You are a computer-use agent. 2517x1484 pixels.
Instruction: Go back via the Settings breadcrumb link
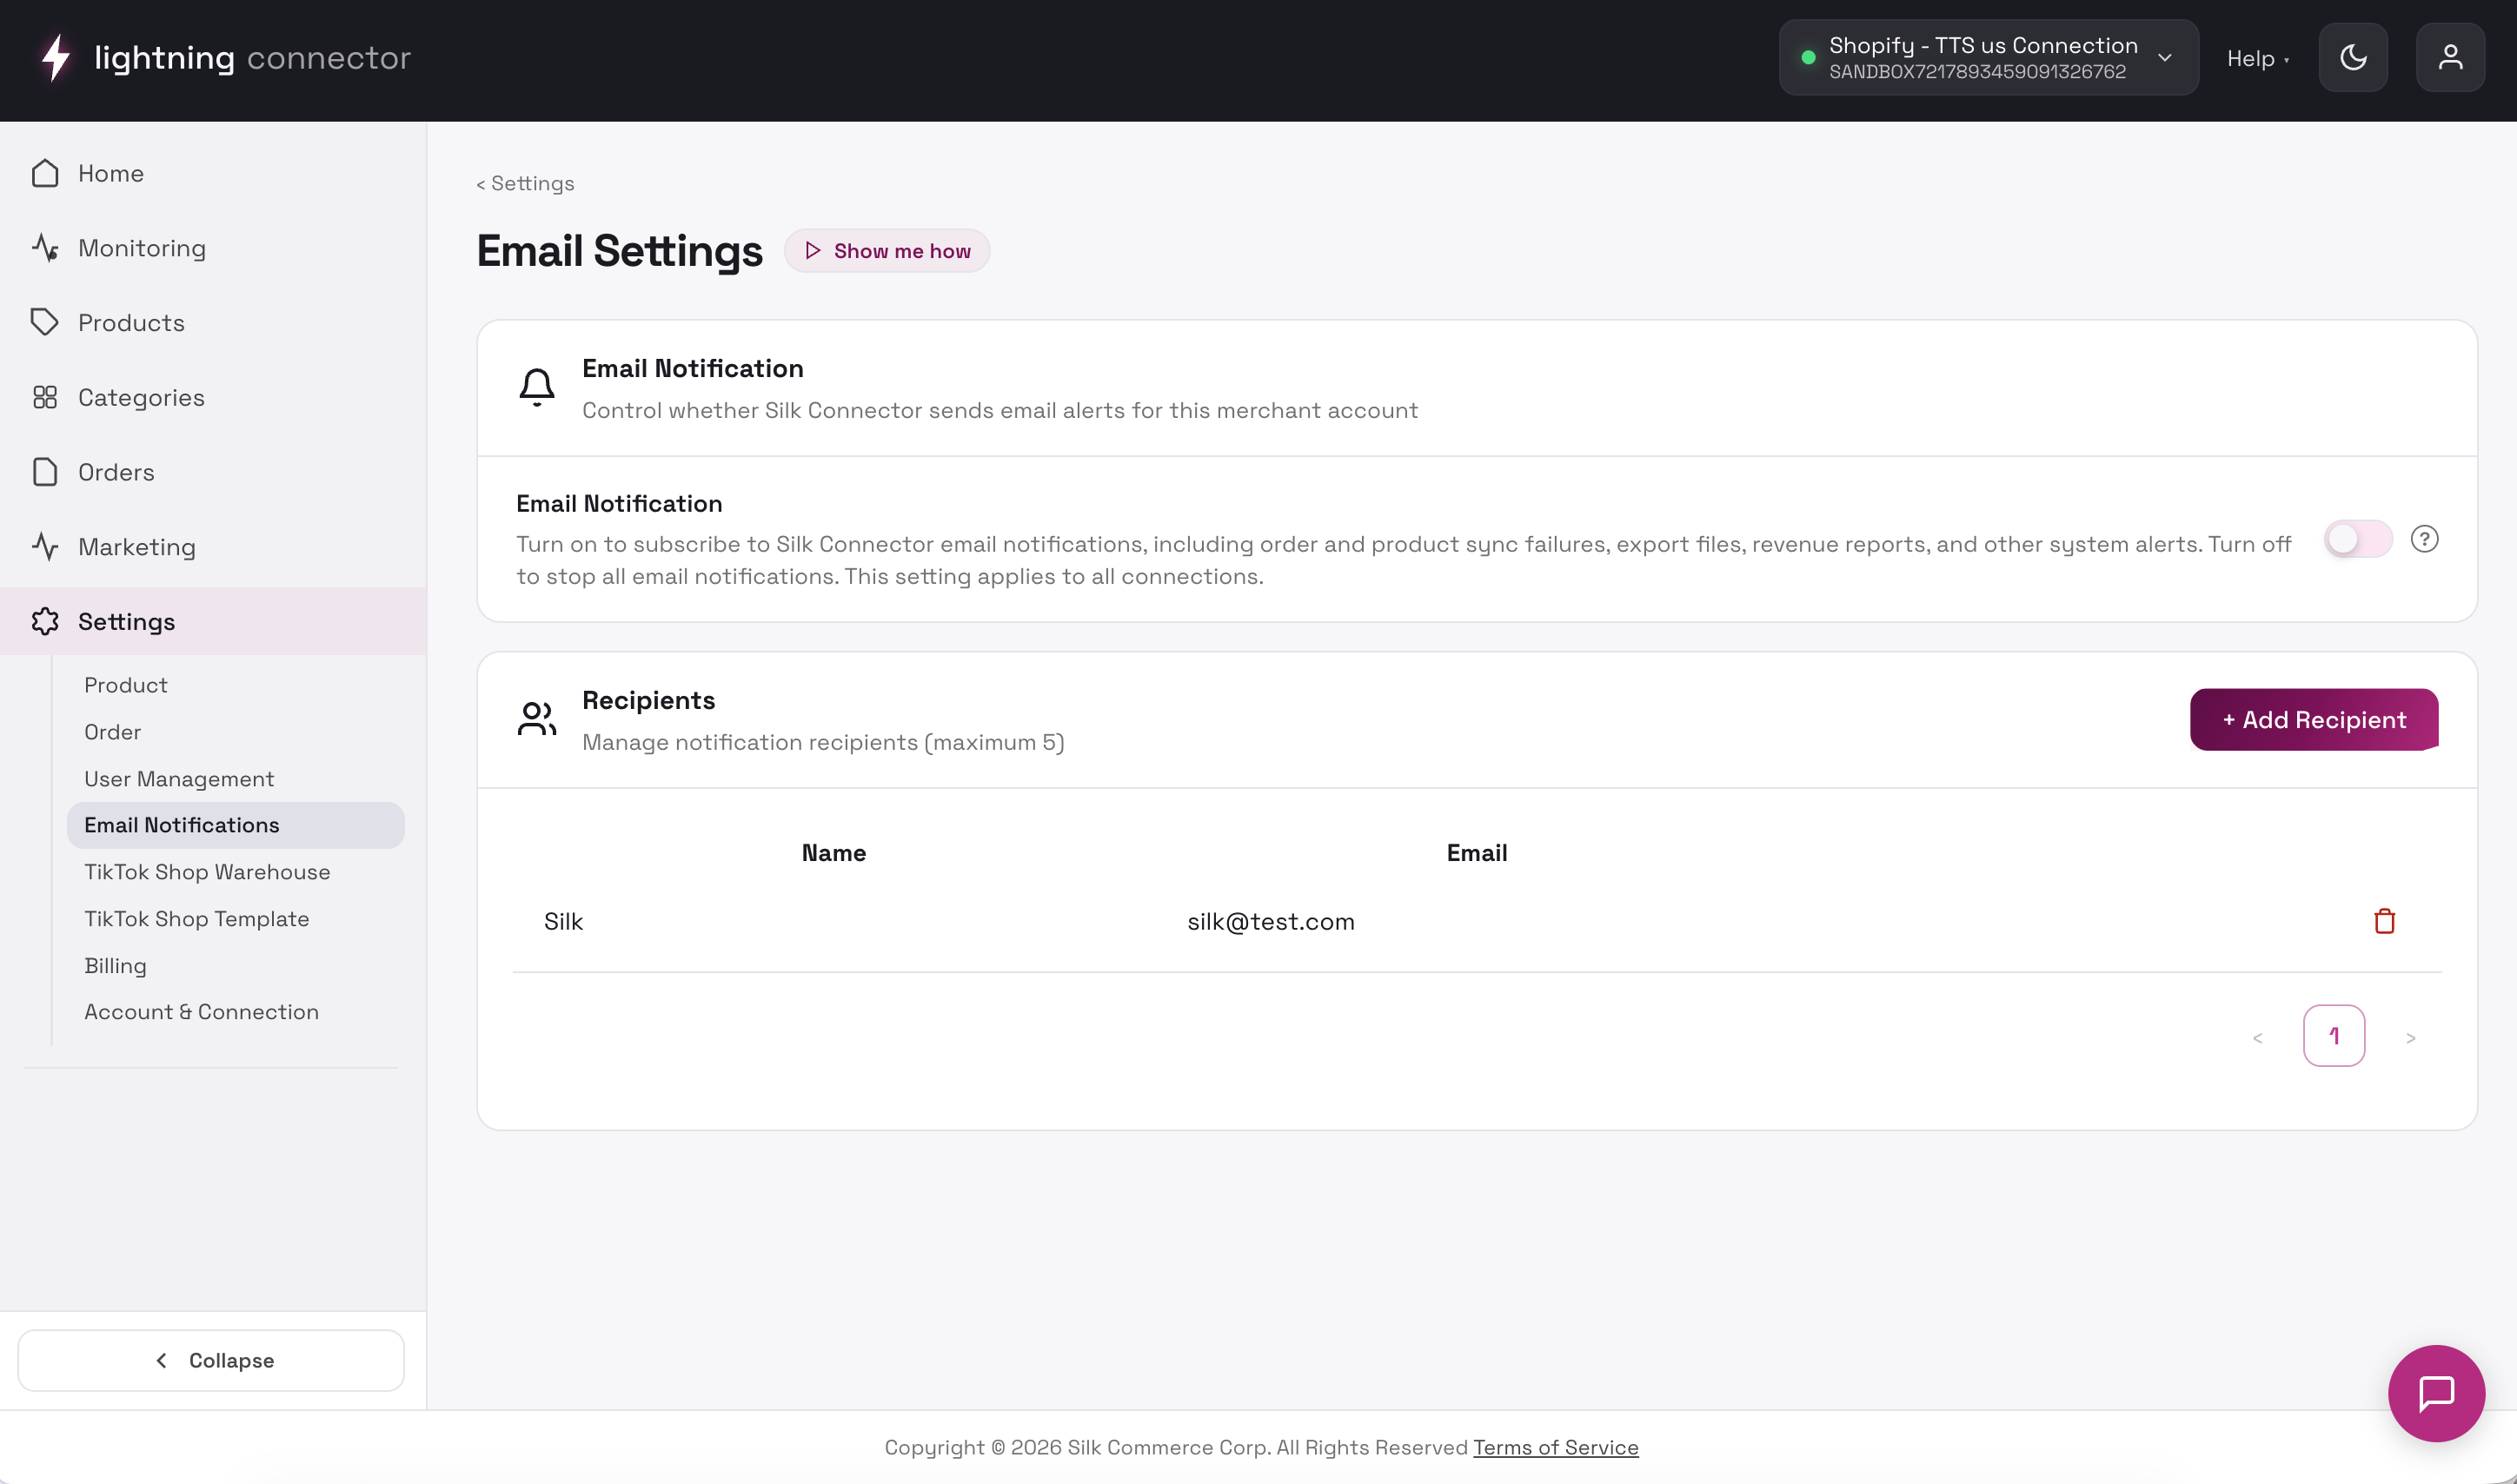pos(526,183)
